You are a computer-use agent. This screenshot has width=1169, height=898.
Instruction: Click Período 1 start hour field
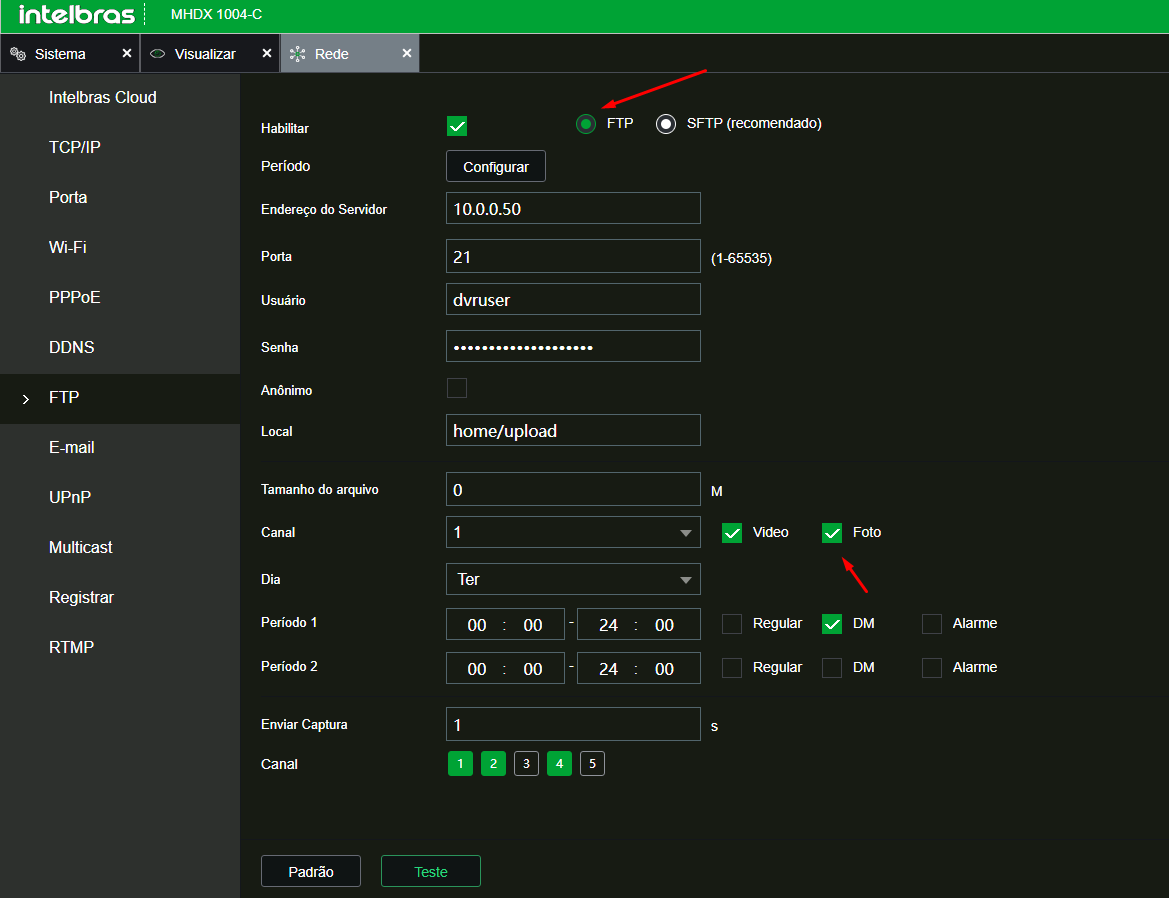click(x=477, y=625)
